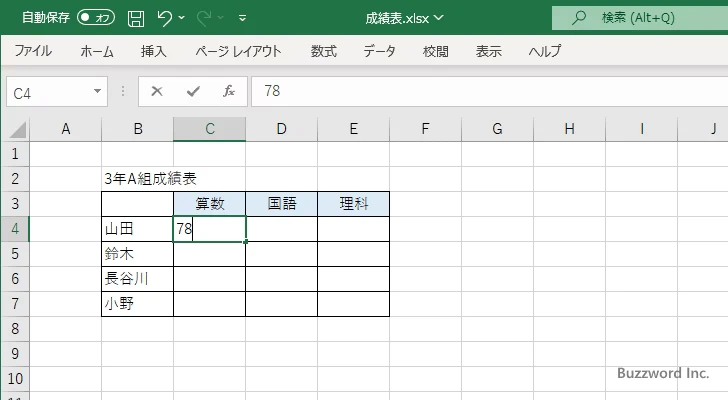Viewport: 728px width, 400px height.
Task: Select row 5 header
Action: (15, 254)
